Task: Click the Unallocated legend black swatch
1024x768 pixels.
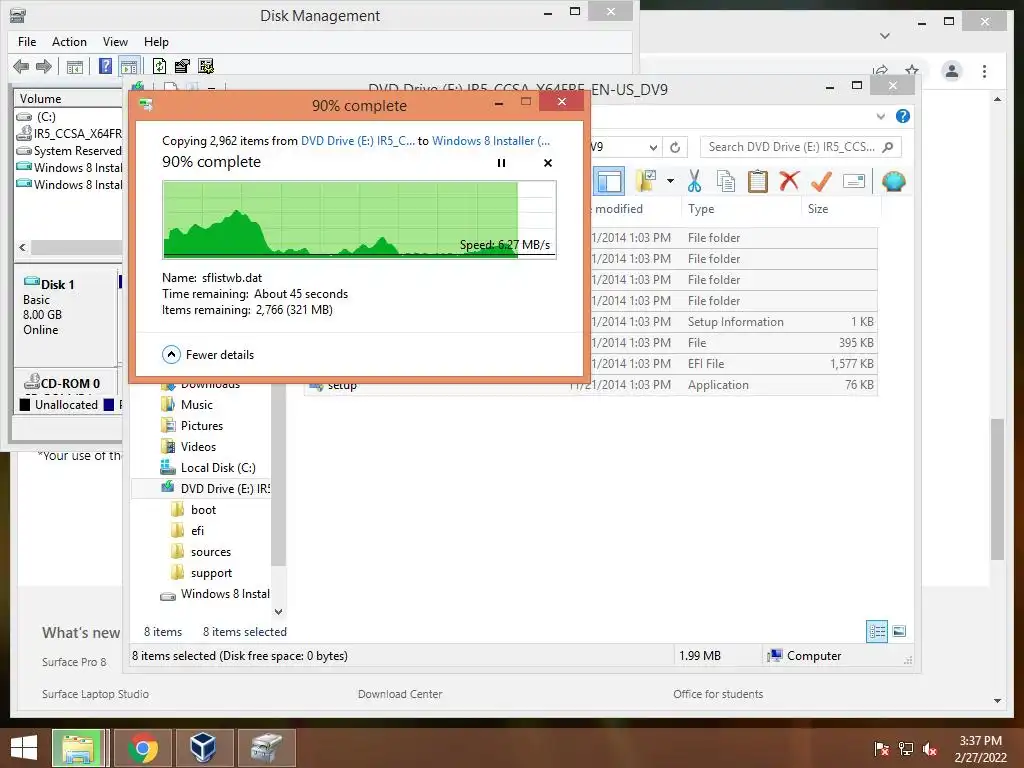Action: point(25,405)
